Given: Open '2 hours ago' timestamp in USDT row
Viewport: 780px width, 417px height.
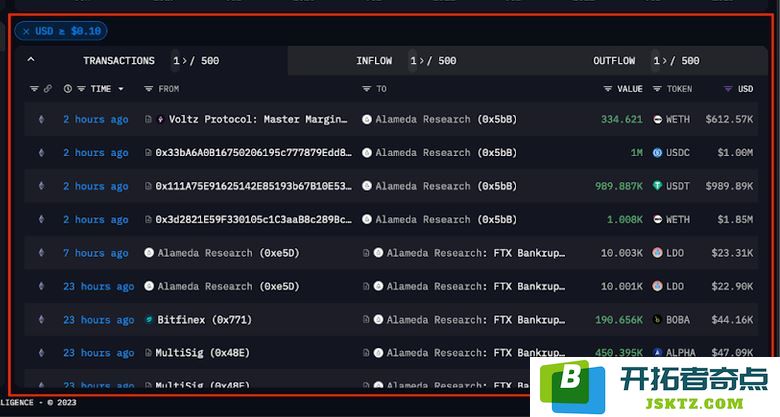Looking at the screenshot, I should point(96,186).
